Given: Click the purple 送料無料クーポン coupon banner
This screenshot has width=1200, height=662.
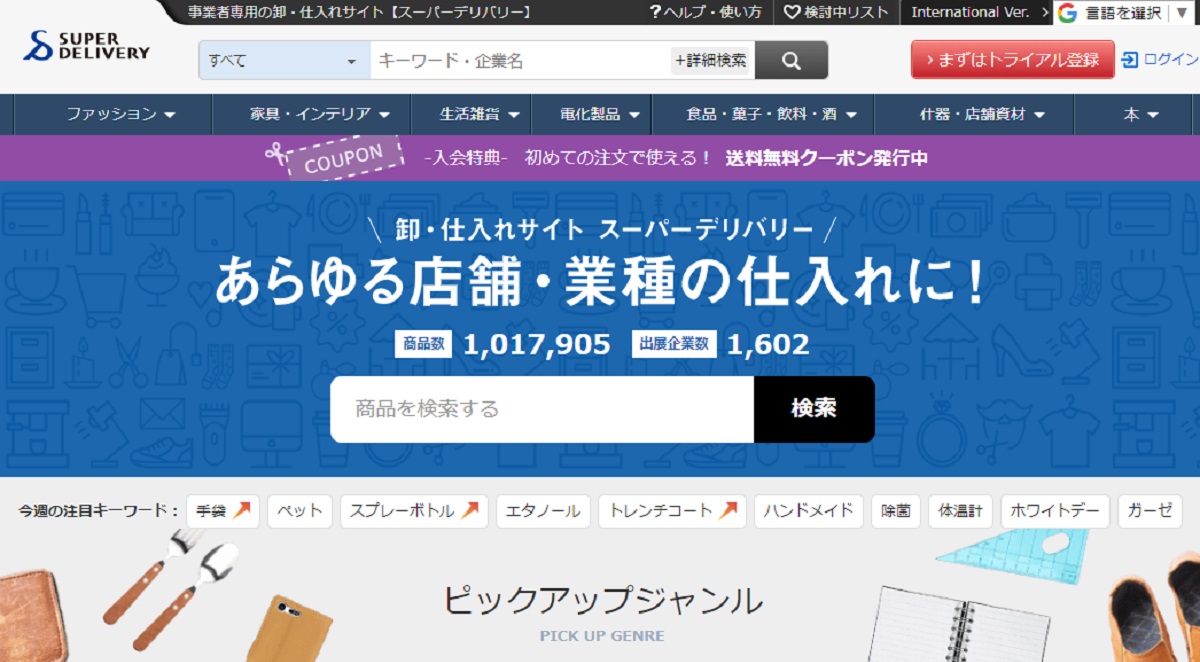Looking at the screenshot, I should click(600, 157).
